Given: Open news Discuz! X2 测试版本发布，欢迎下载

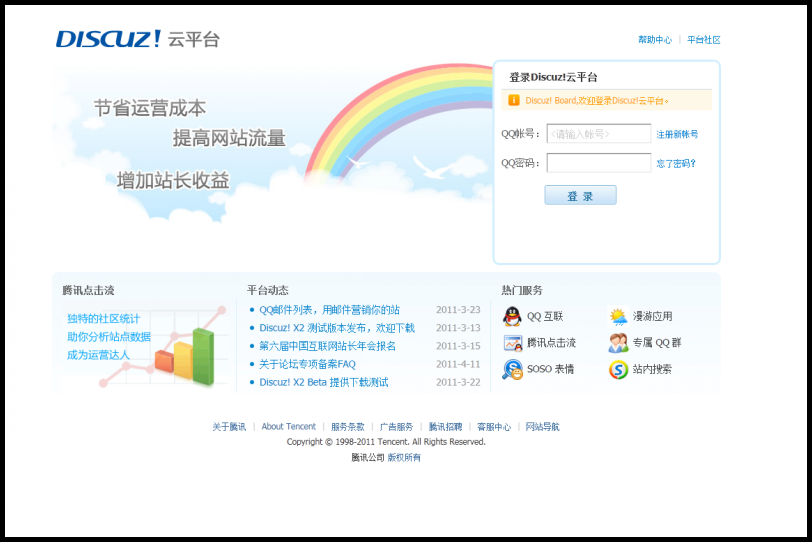Looking at the screenshot, I should click(337, 328).
